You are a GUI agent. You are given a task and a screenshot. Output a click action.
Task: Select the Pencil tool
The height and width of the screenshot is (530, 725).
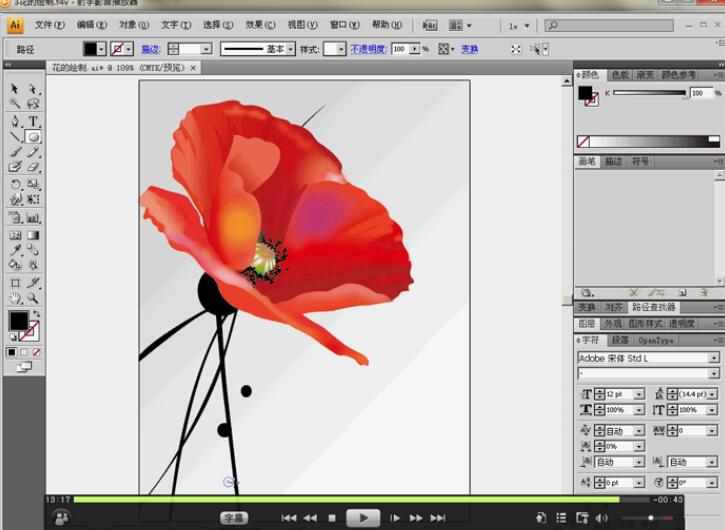pyautogui.click(x=33, y=152)
